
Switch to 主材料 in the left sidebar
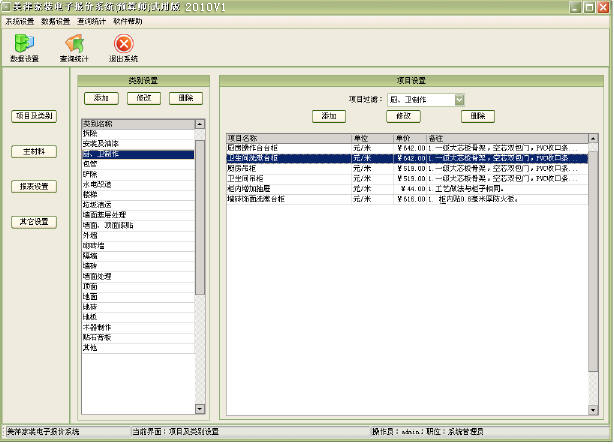click(x=33, y=151)
